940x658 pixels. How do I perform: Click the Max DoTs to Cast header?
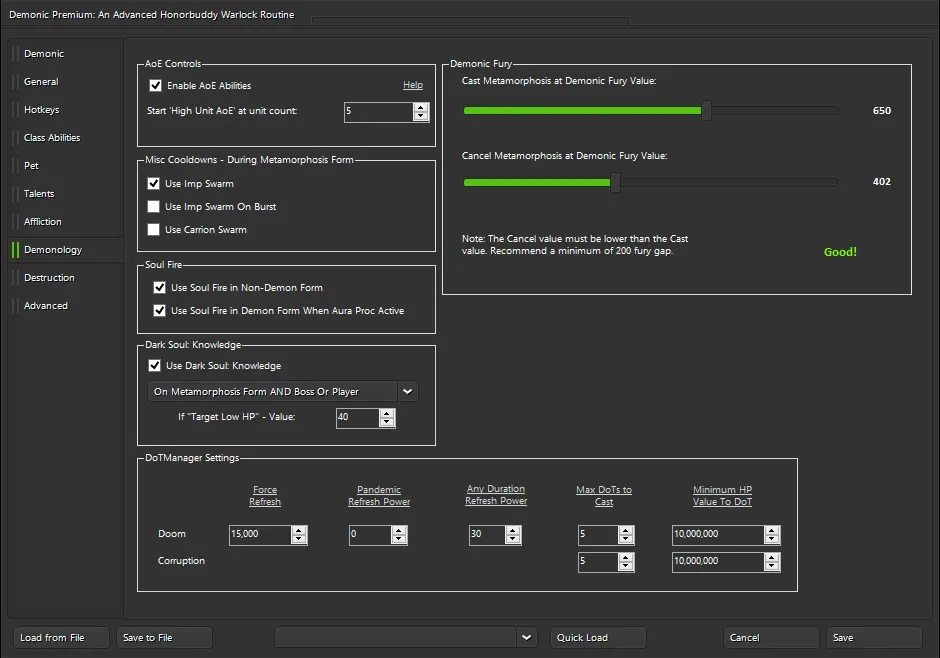pos(604,496)
